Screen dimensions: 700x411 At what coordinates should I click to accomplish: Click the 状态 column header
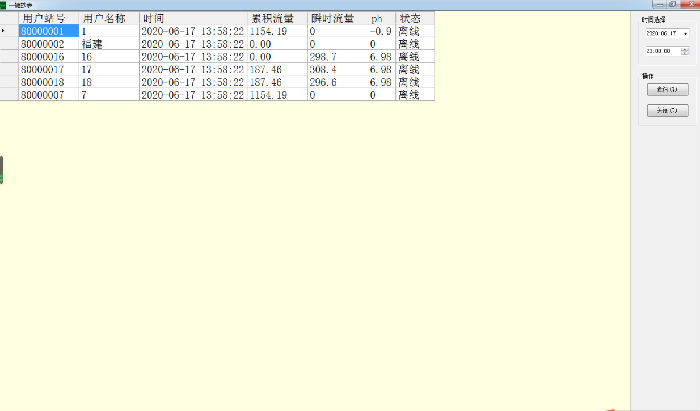tap(415, 19)
